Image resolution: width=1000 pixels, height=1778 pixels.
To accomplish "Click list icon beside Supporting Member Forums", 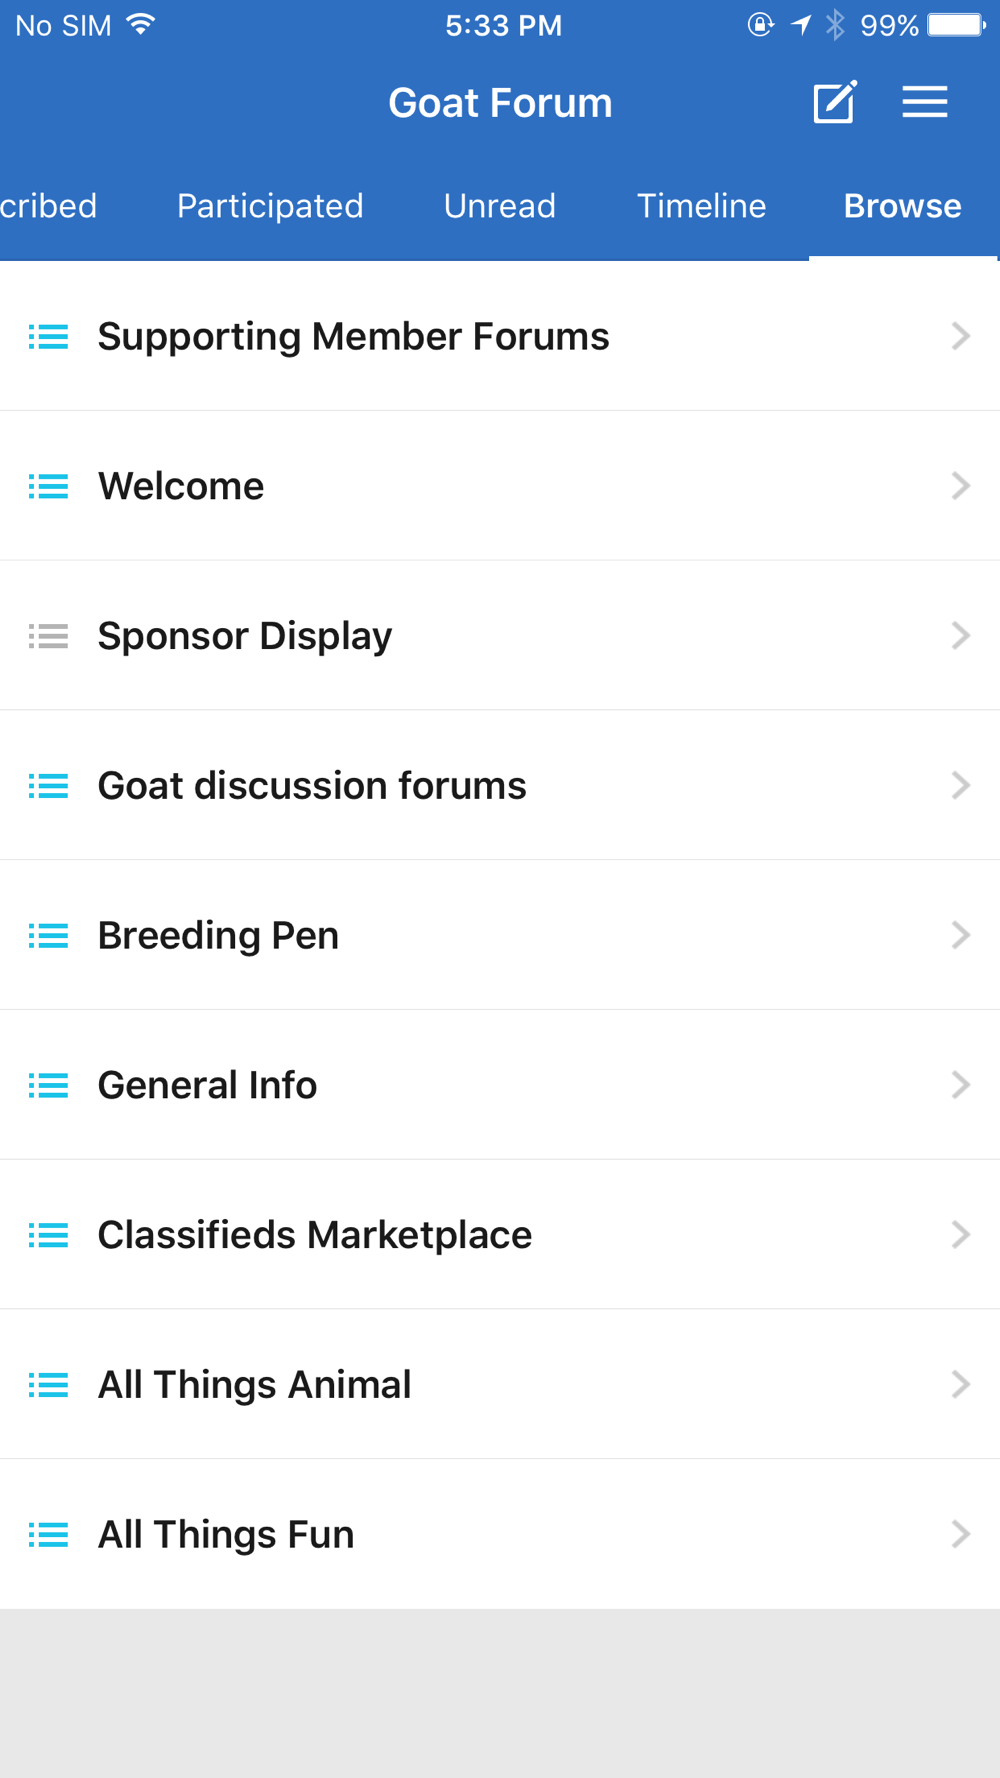I will 48,337.
